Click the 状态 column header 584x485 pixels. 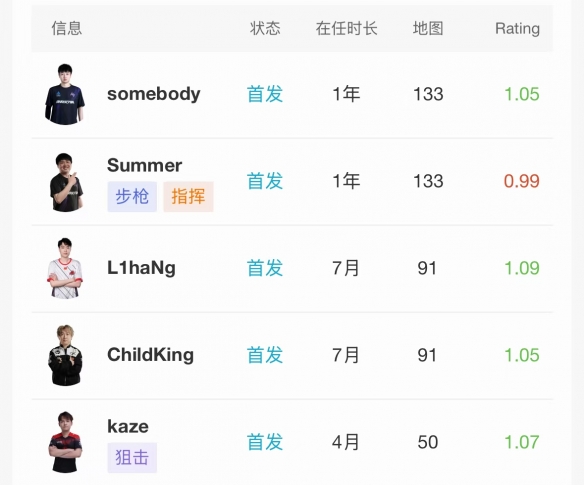coord(265,29)
